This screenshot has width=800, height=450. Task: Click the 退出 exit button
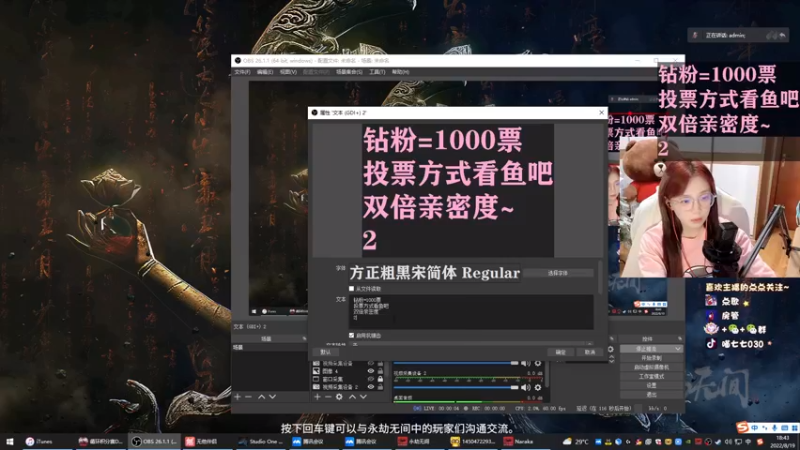652,395
